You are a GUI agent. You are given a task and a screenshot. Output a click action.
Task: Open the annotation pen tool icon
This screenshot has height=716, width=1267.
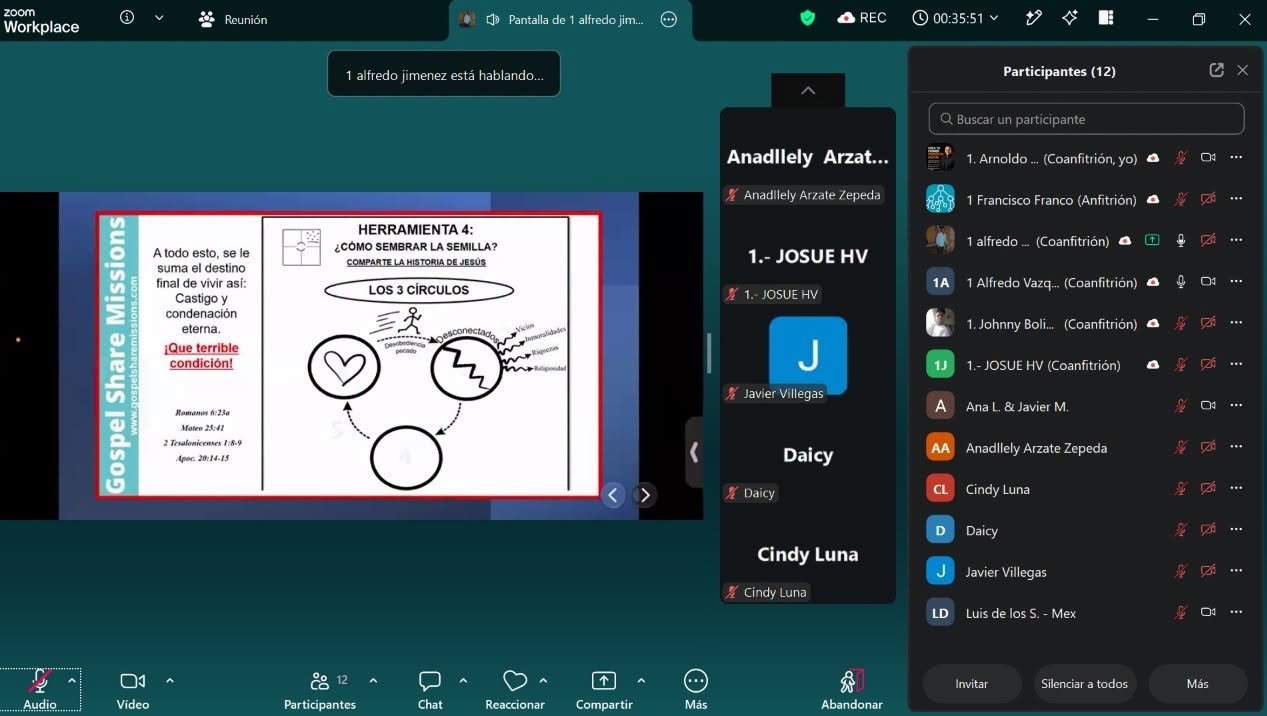pos(1034,18)
